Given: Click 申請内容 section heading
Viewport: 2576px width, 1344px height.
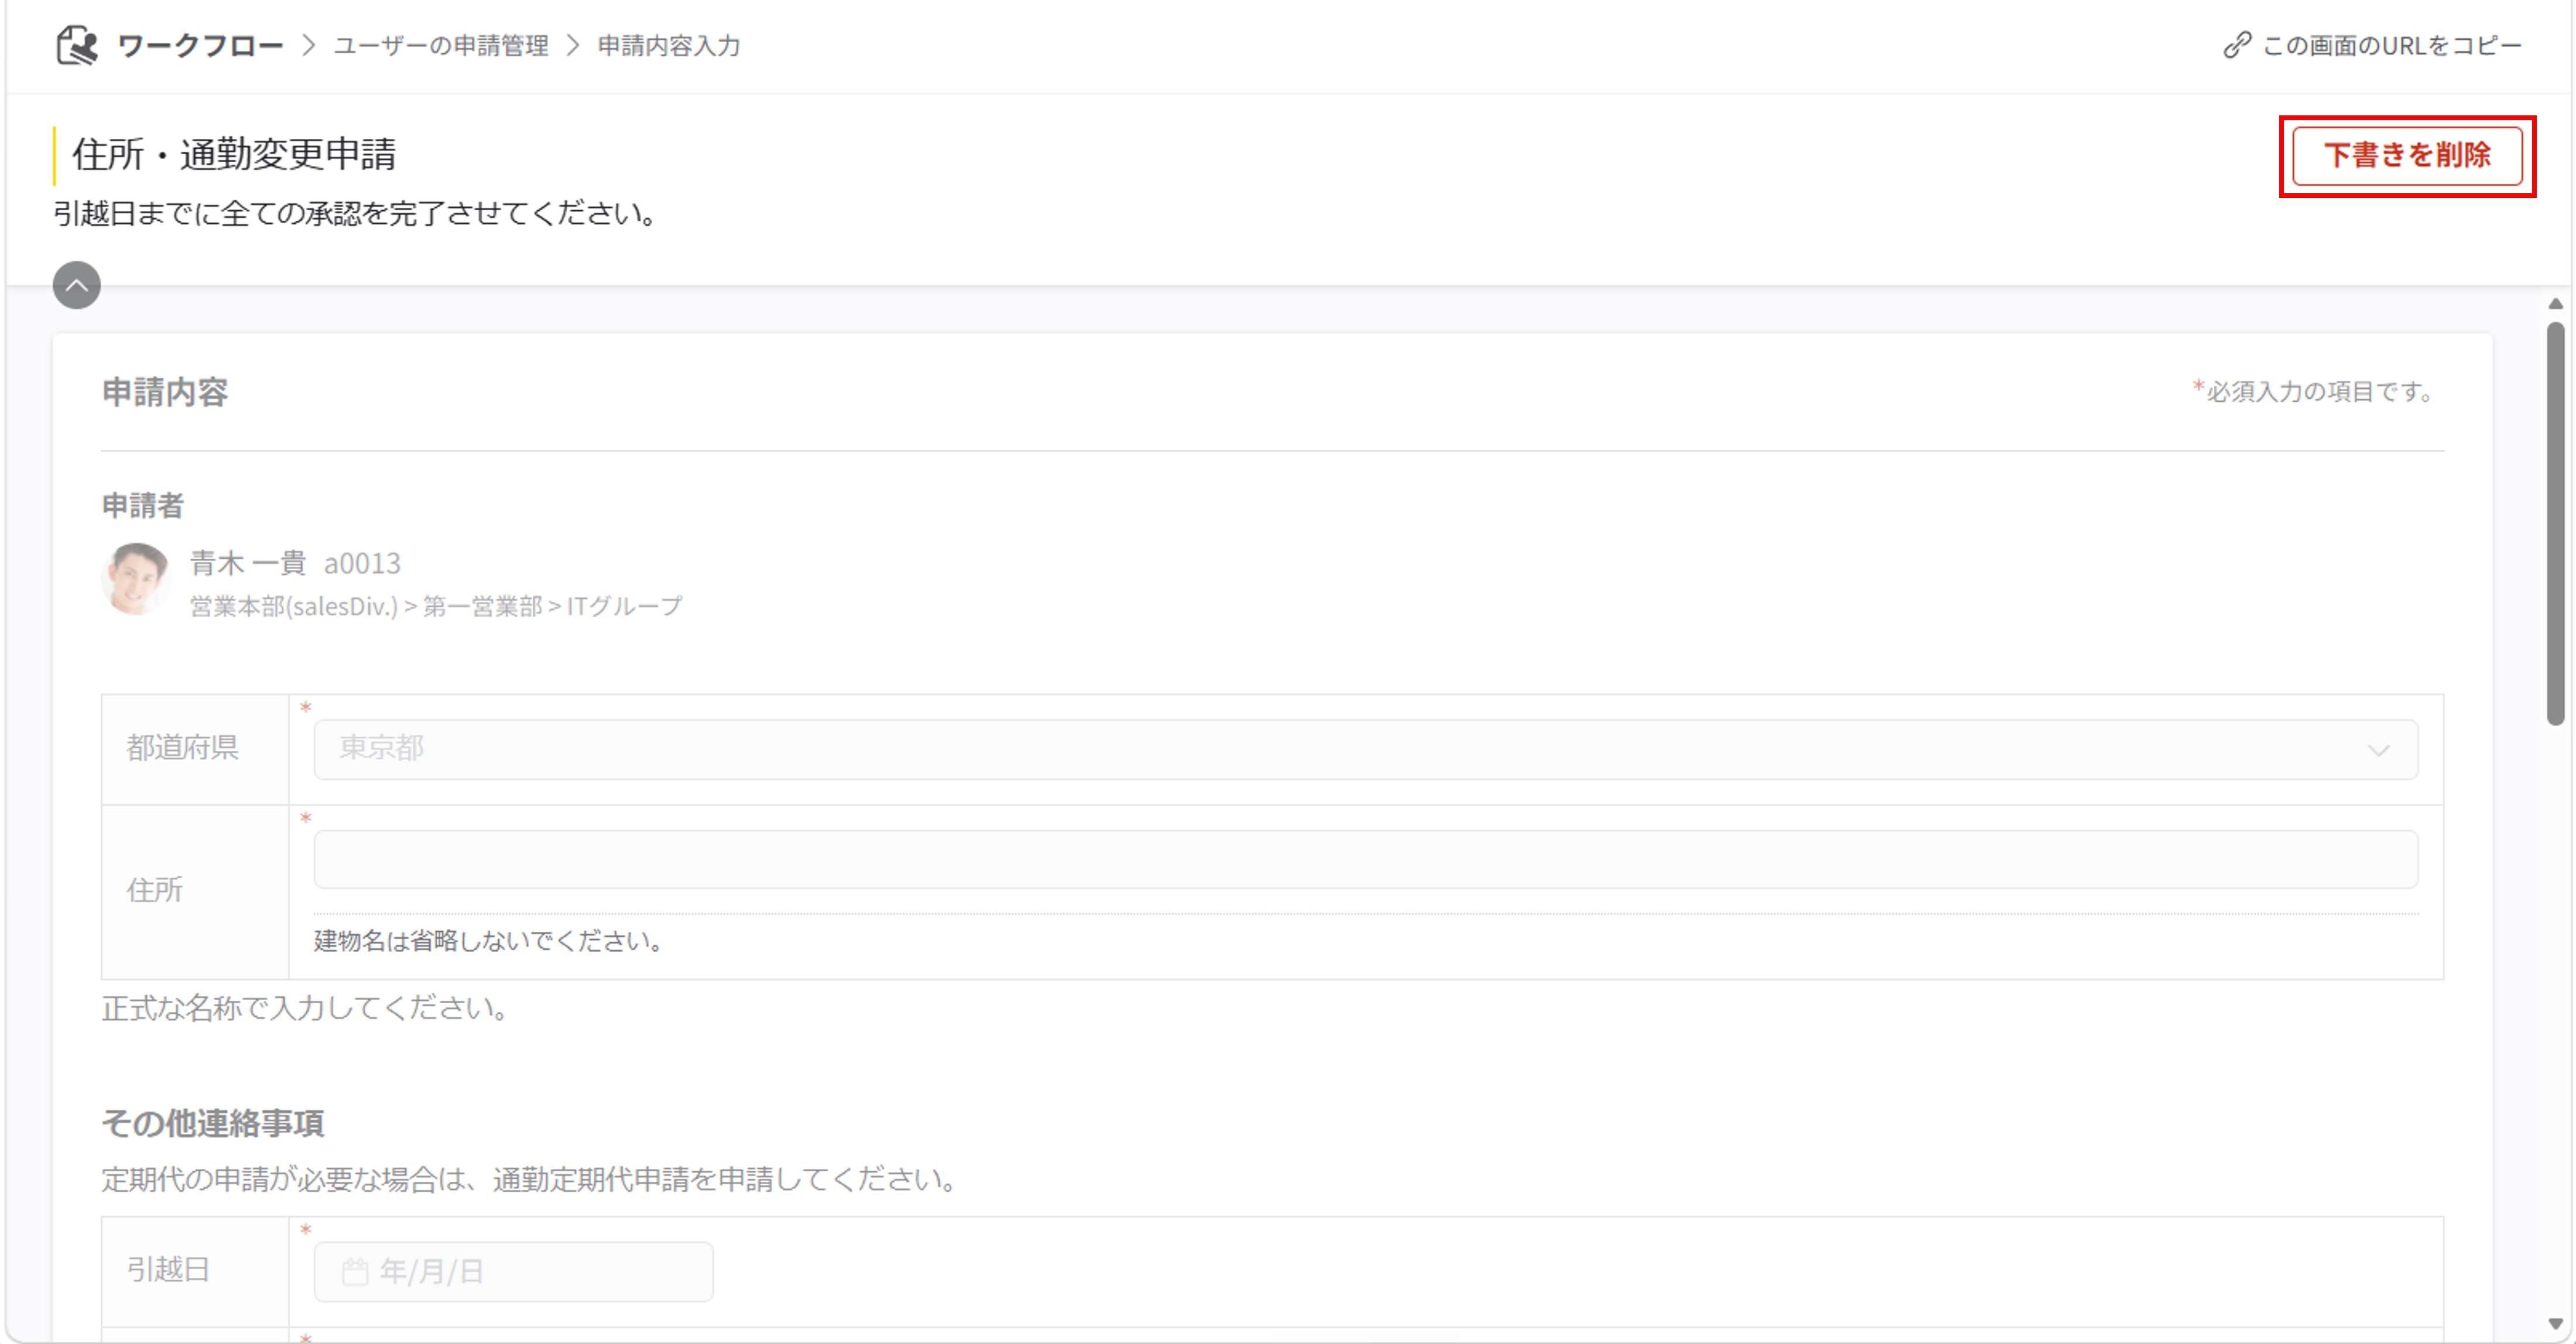Looking at the screenshot, I should click(165, 392).
